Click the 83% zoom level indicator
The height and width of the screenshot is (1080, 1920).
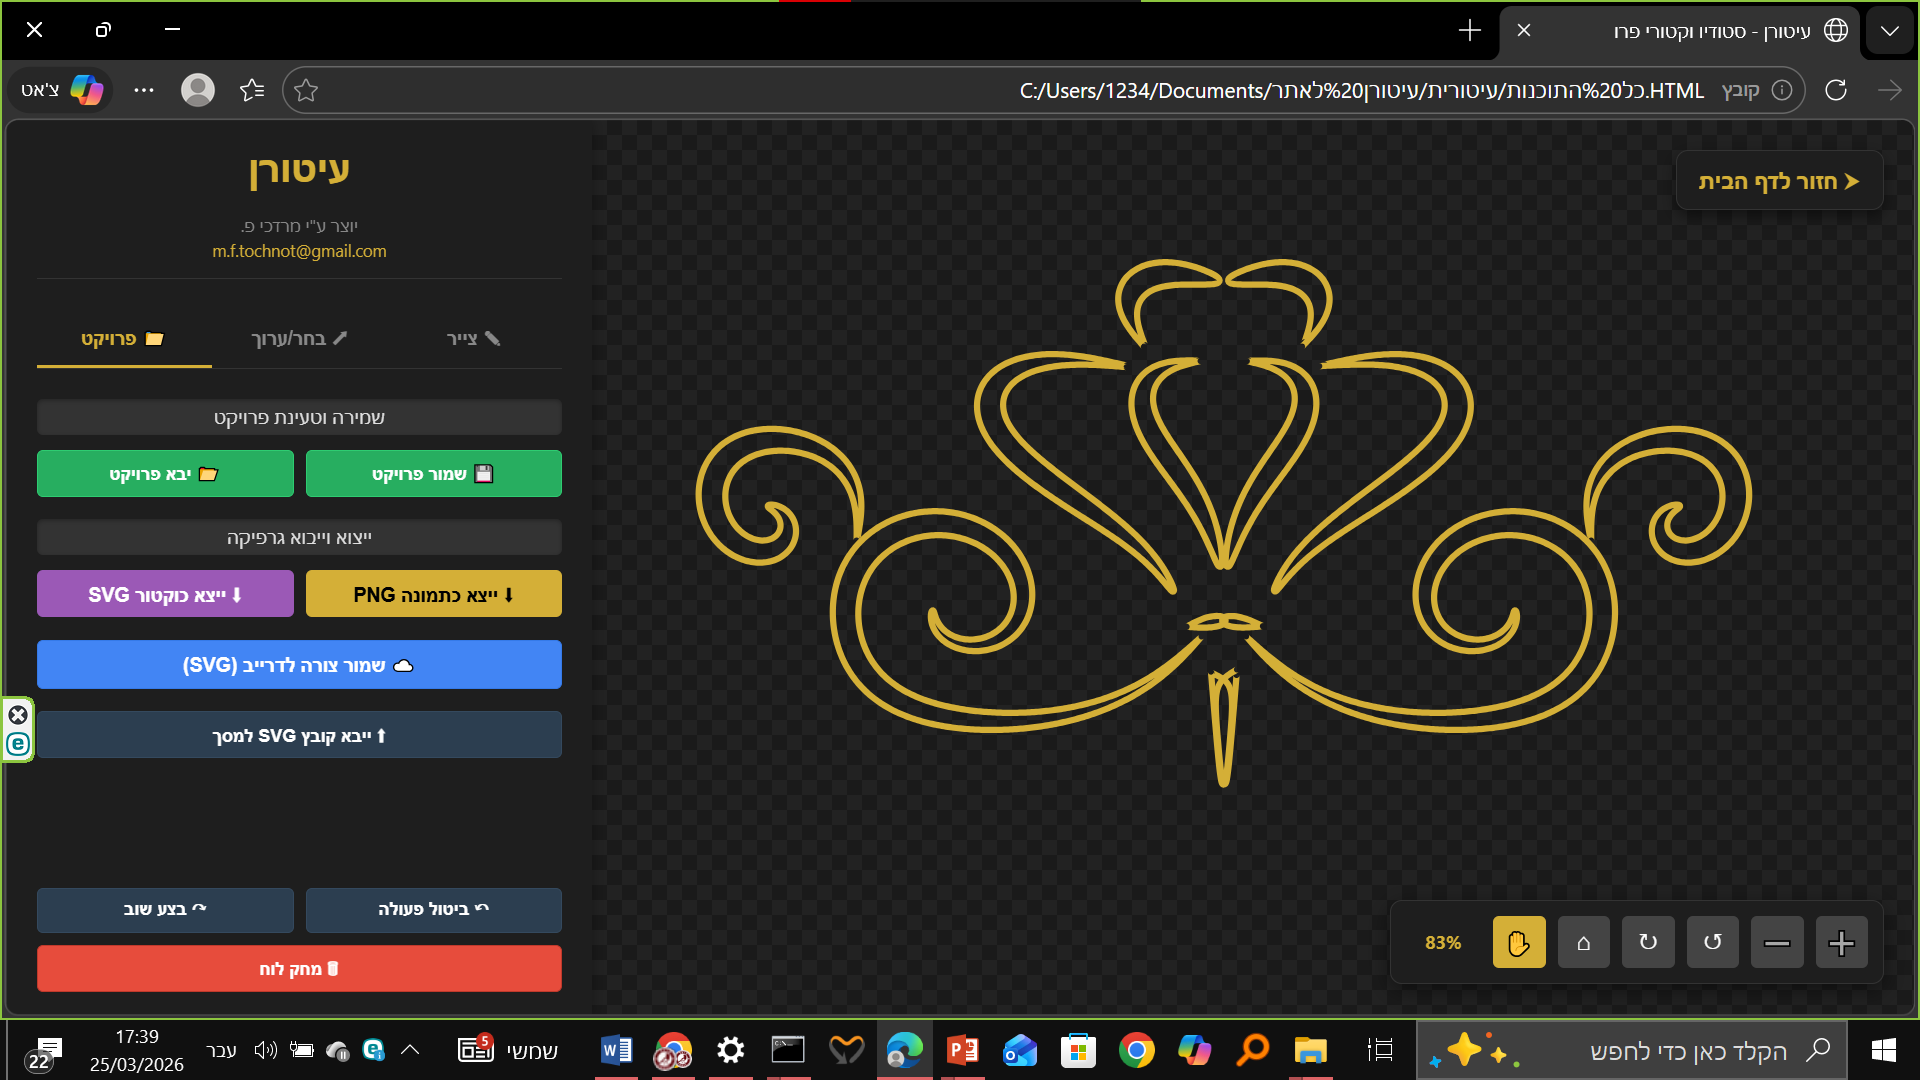(x=1442, y=942)
